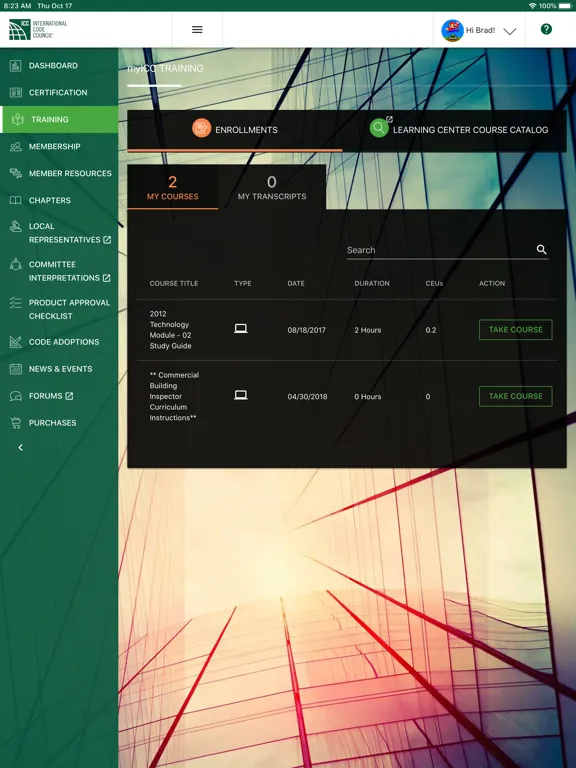576x768 pixels.
Task: Collapse the sidebar with the left chevron
Action: point(20,447)
